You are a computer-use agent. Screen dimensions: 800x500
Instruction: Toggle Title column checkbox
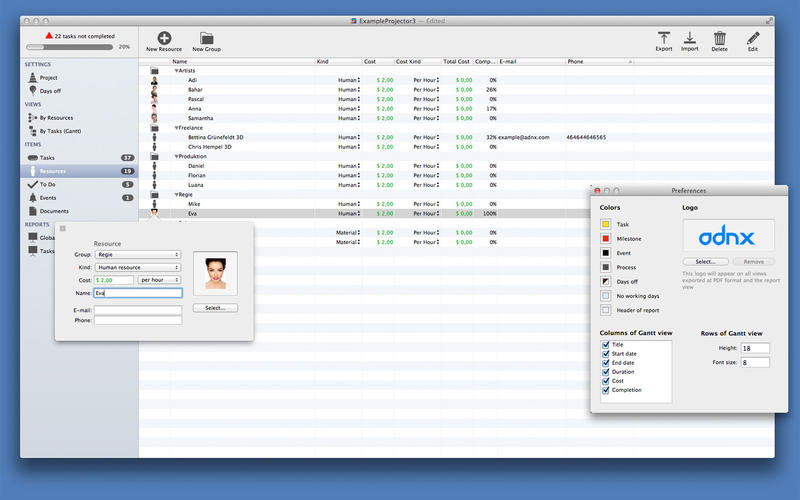click(x=606, y=345)
